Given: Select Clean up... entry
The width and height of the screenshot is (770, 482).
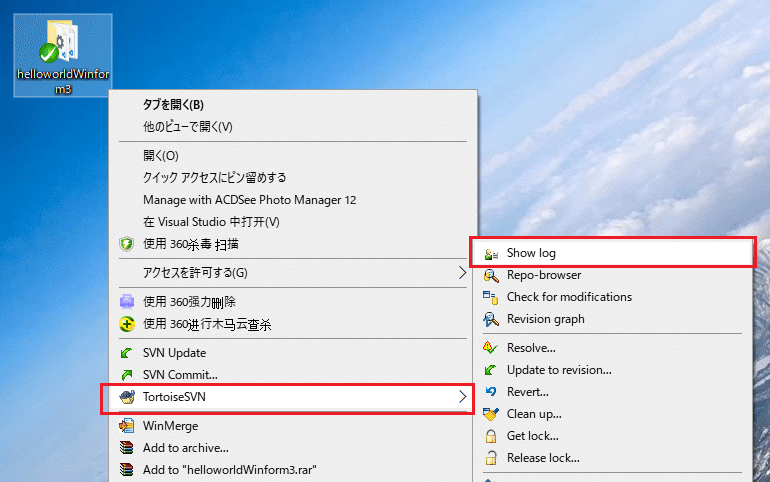Looking at the screenshot, I should click(534, 414).
